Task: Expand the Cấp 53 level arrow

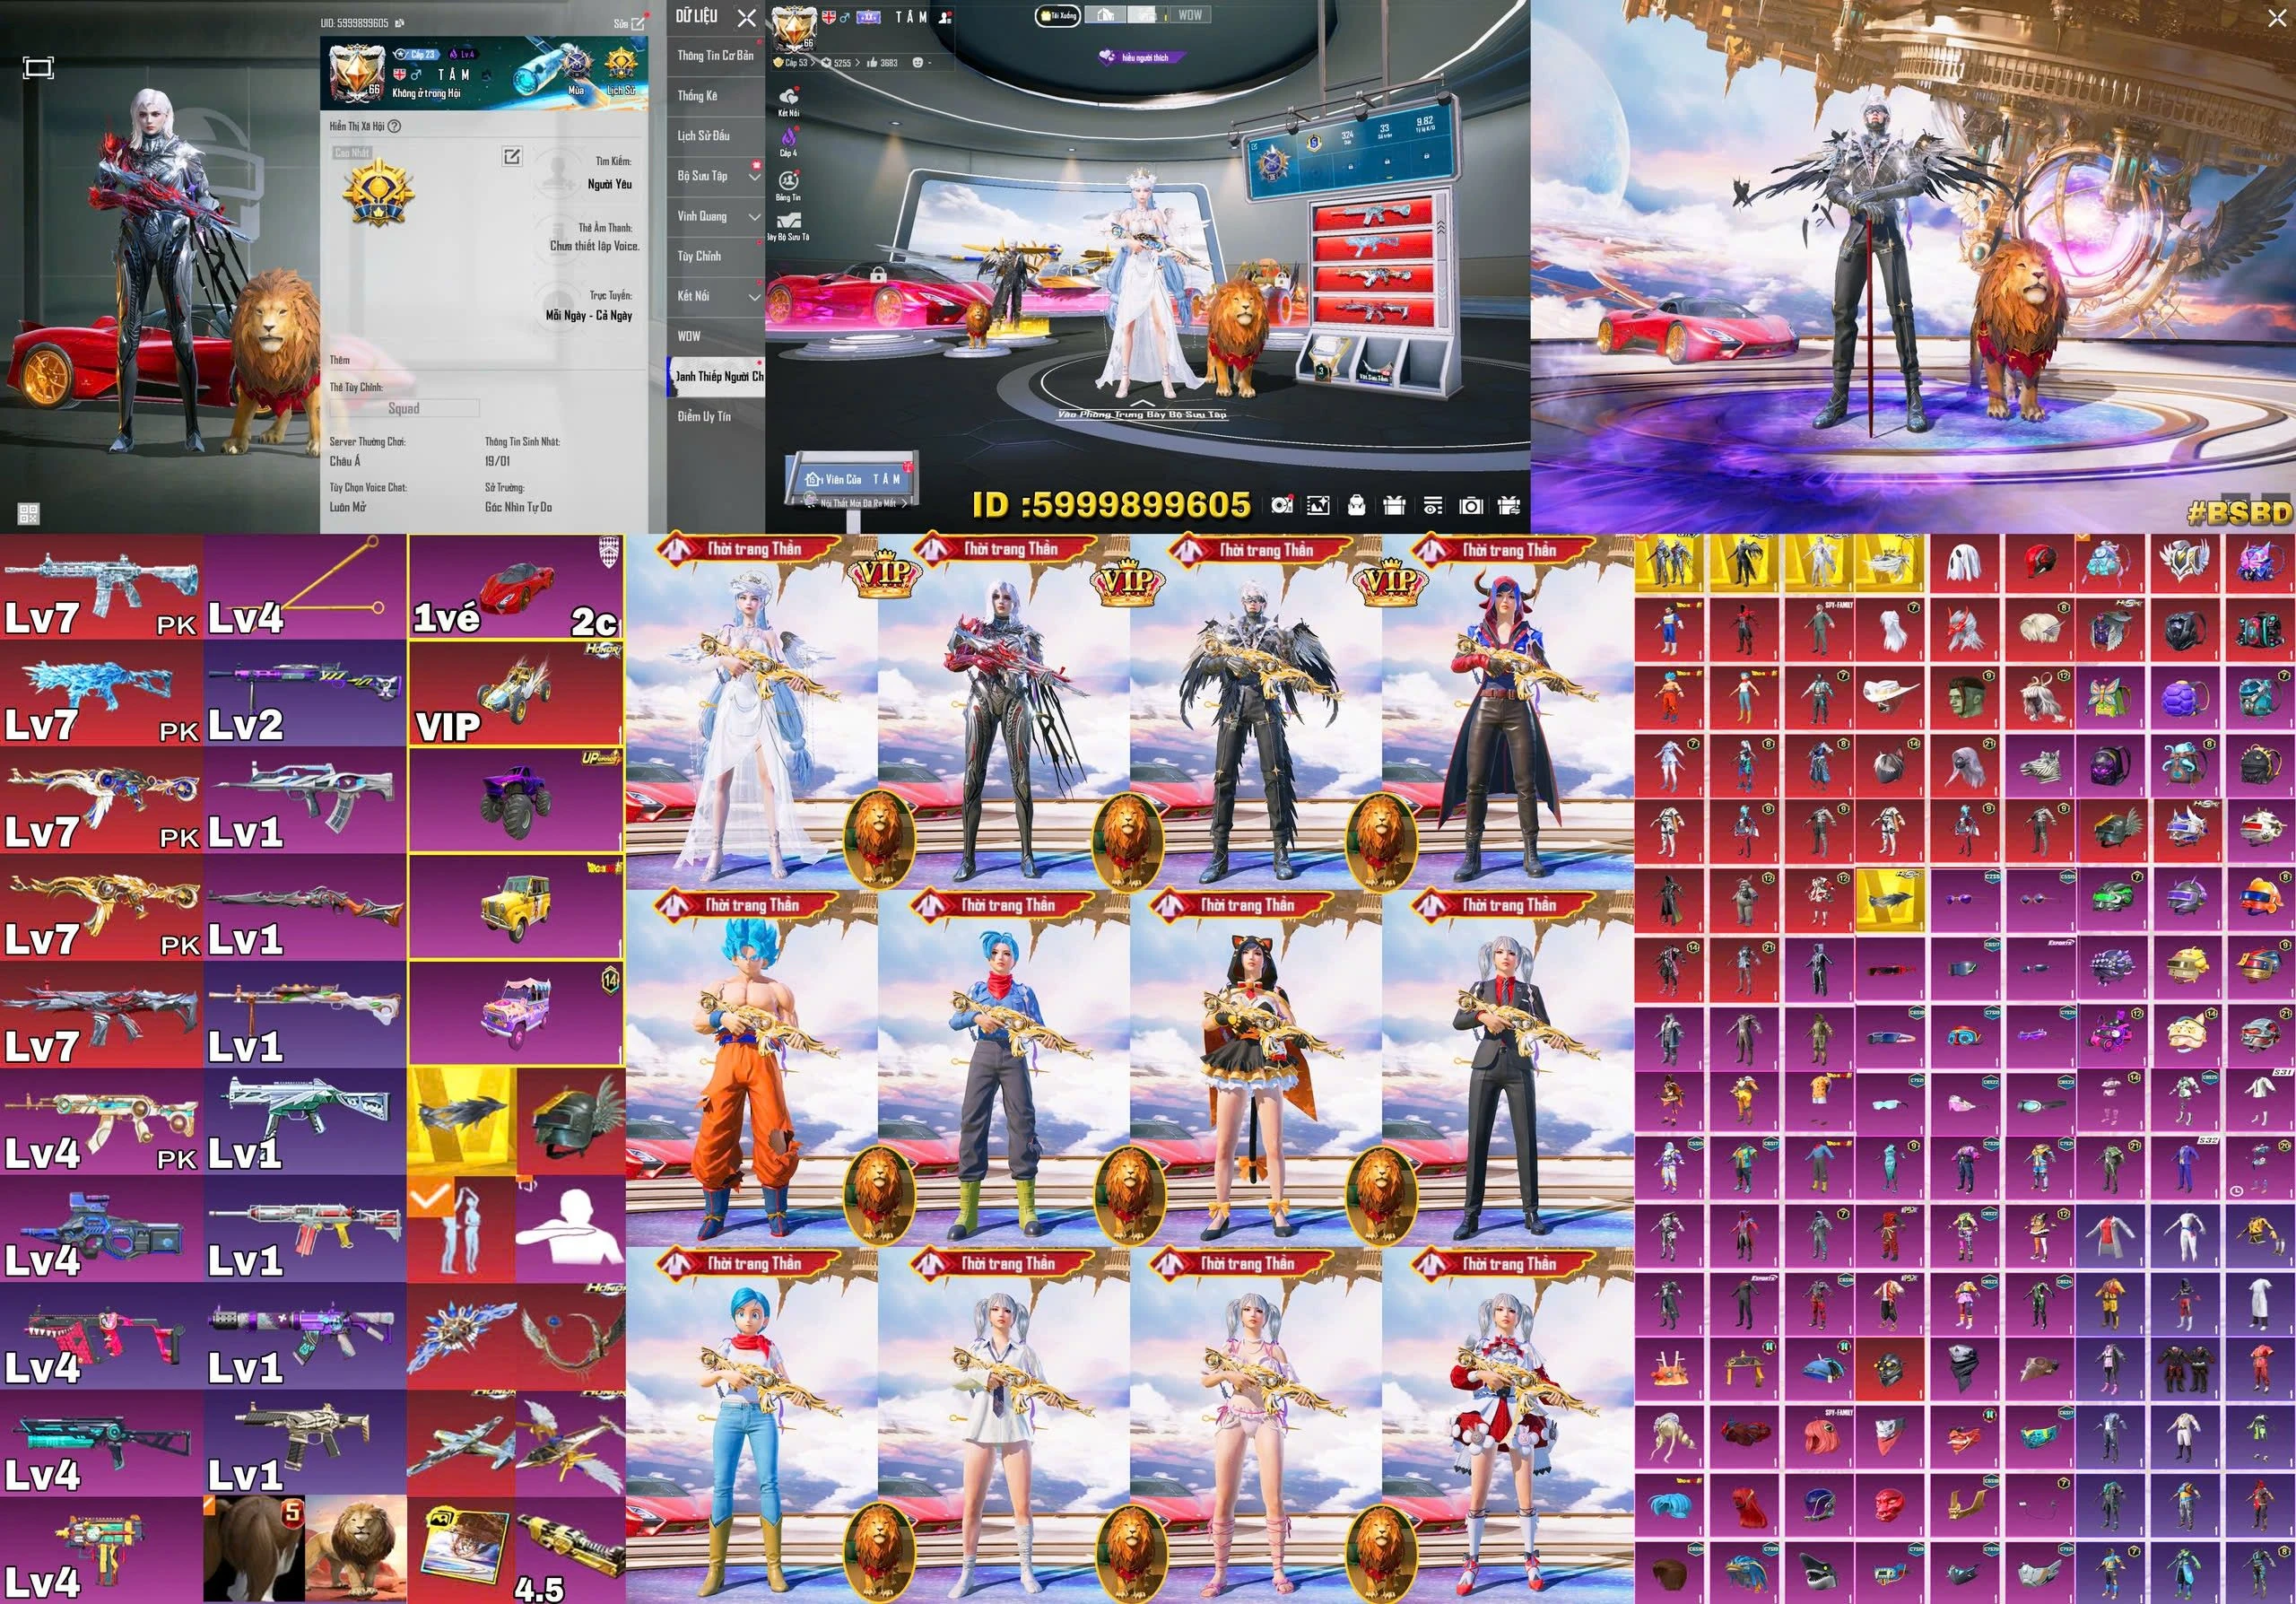Action: tap(812, 63)
